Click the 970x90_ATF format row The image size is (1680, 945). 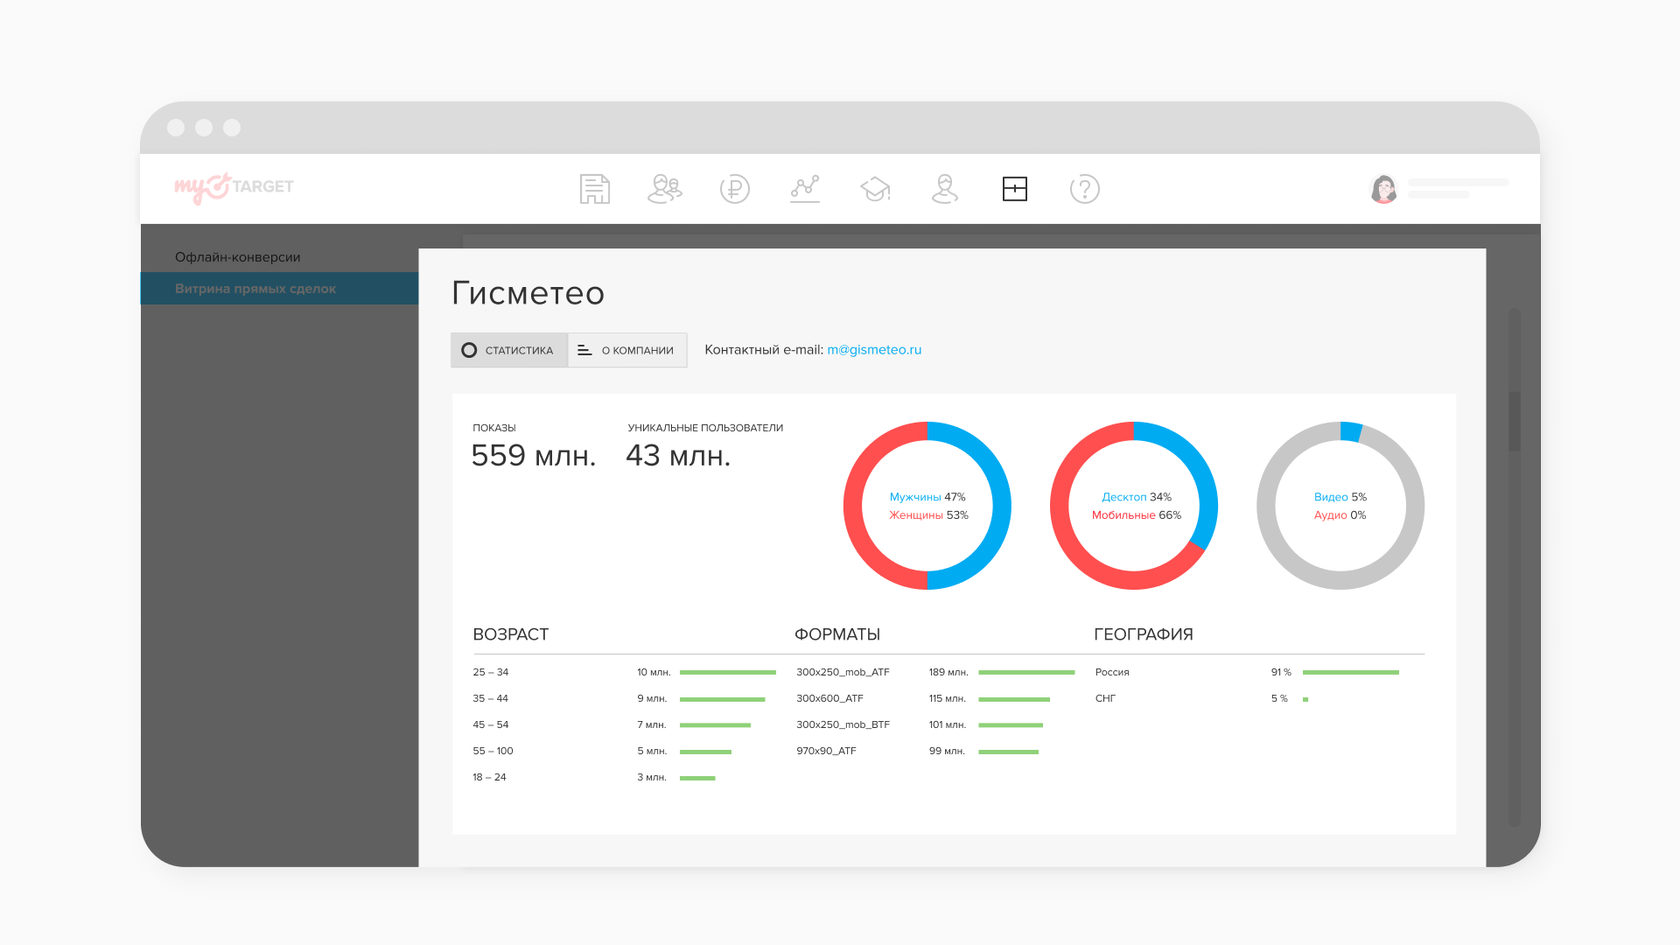917,751
